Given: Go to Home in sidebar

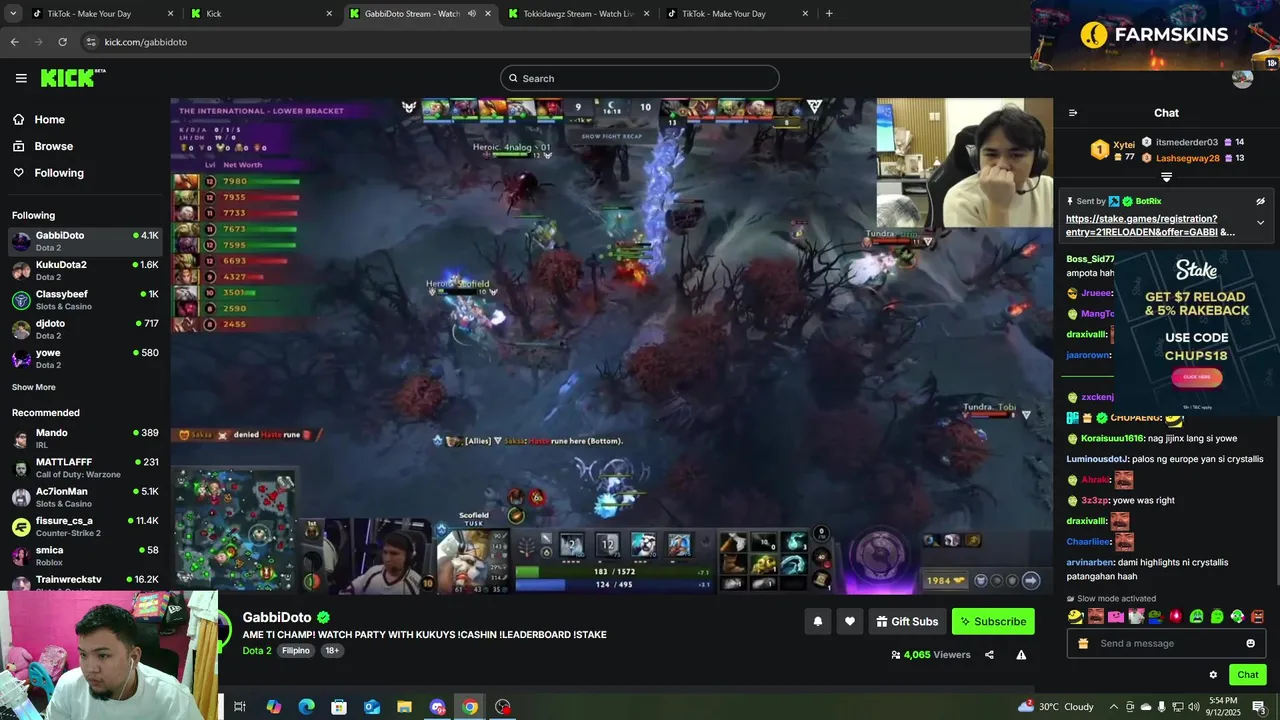Looking at the screenshot, I should click(49, 120).
